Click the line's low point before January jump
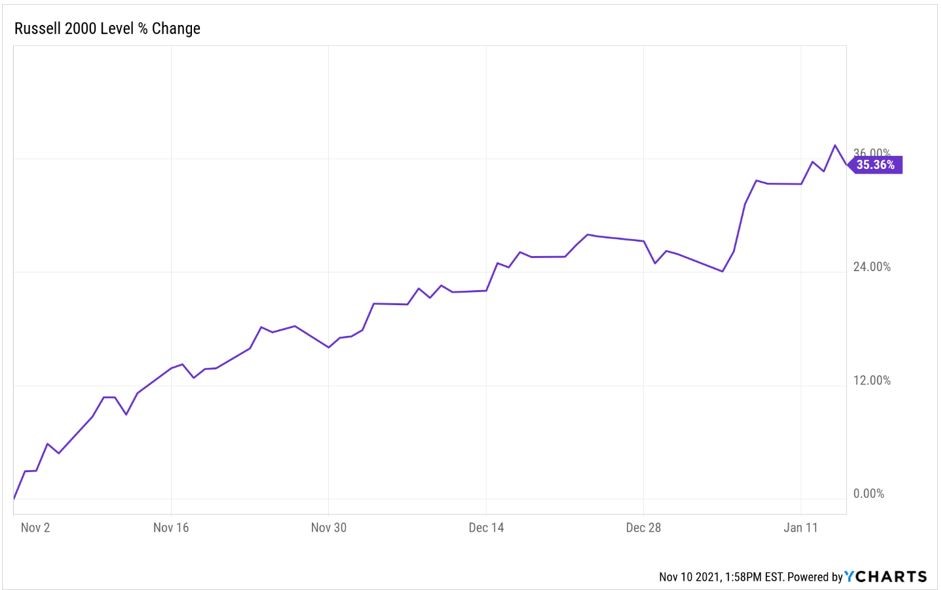The width and height of the screenshot is (941, 590). pyautogui.click(x=722, y=271)
